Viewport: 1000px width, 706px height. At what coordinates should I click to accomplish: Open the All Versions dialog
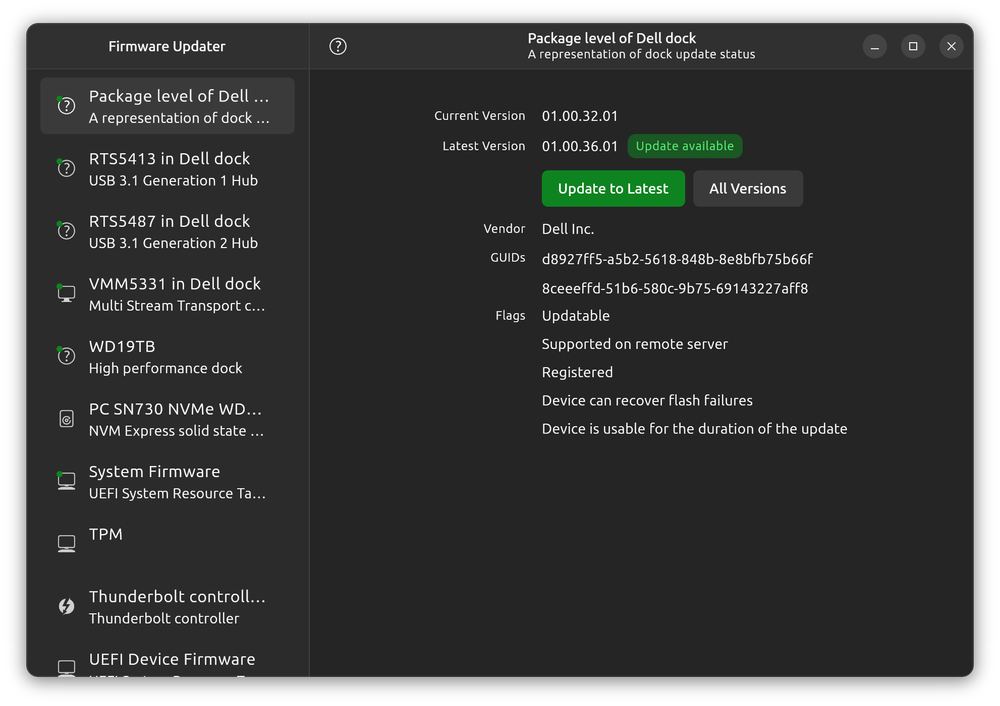click(747, 188)
